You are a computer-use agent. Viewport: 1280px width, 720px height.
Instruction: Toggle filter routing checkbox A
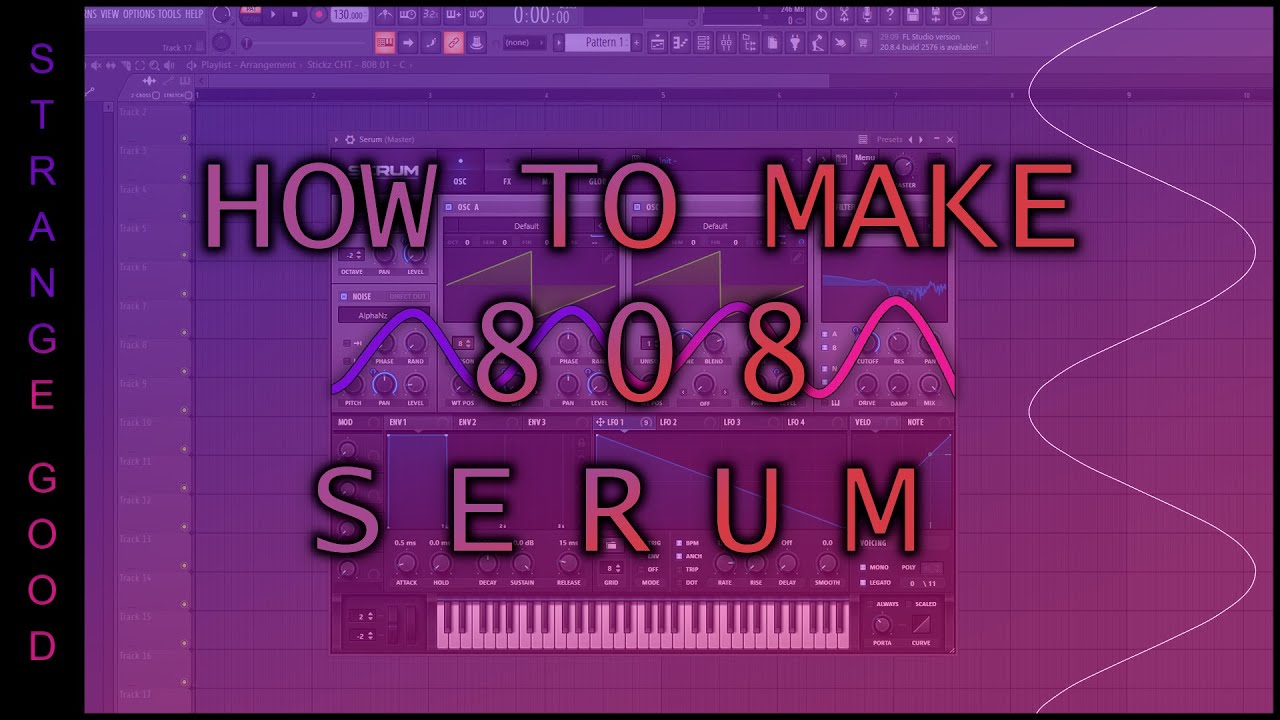click(825, 334)
